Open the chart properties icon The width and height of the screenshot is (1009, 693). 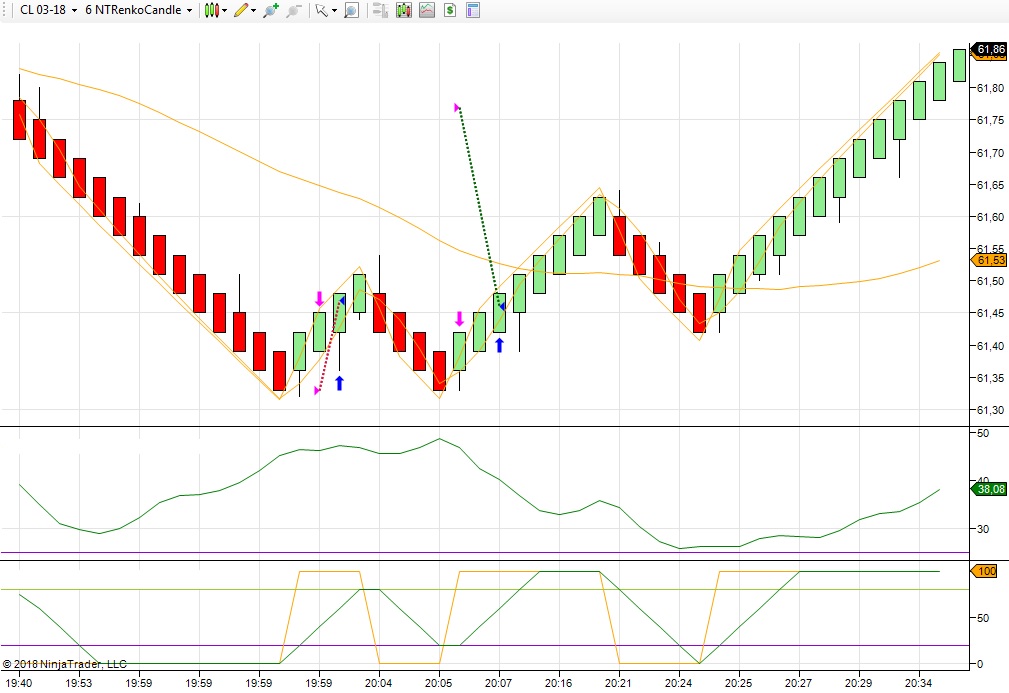473,10
